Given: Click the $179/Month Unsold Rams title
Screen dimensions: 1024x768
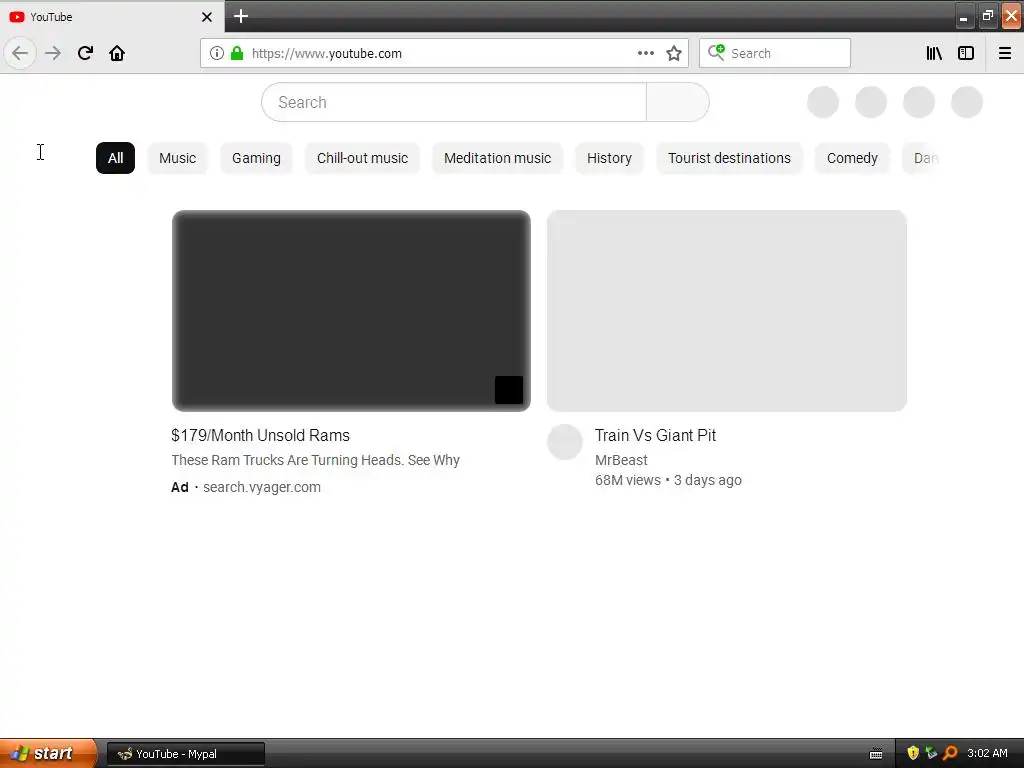Looking at the screenshot, I should (261, 435).
